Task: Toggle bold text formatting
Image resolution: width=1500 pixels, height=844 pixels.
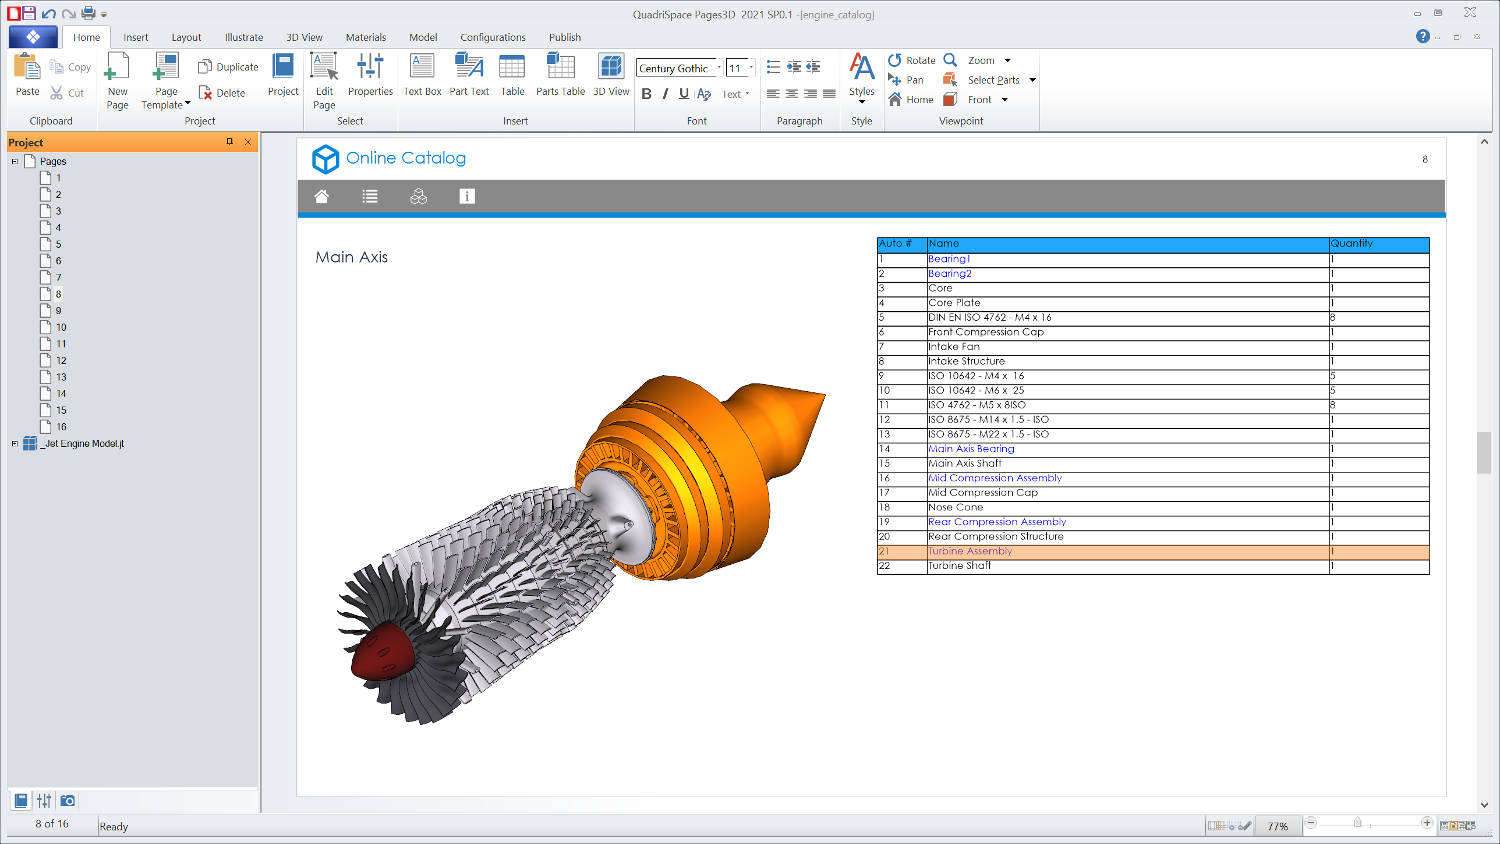Action: tap(646, 94)
